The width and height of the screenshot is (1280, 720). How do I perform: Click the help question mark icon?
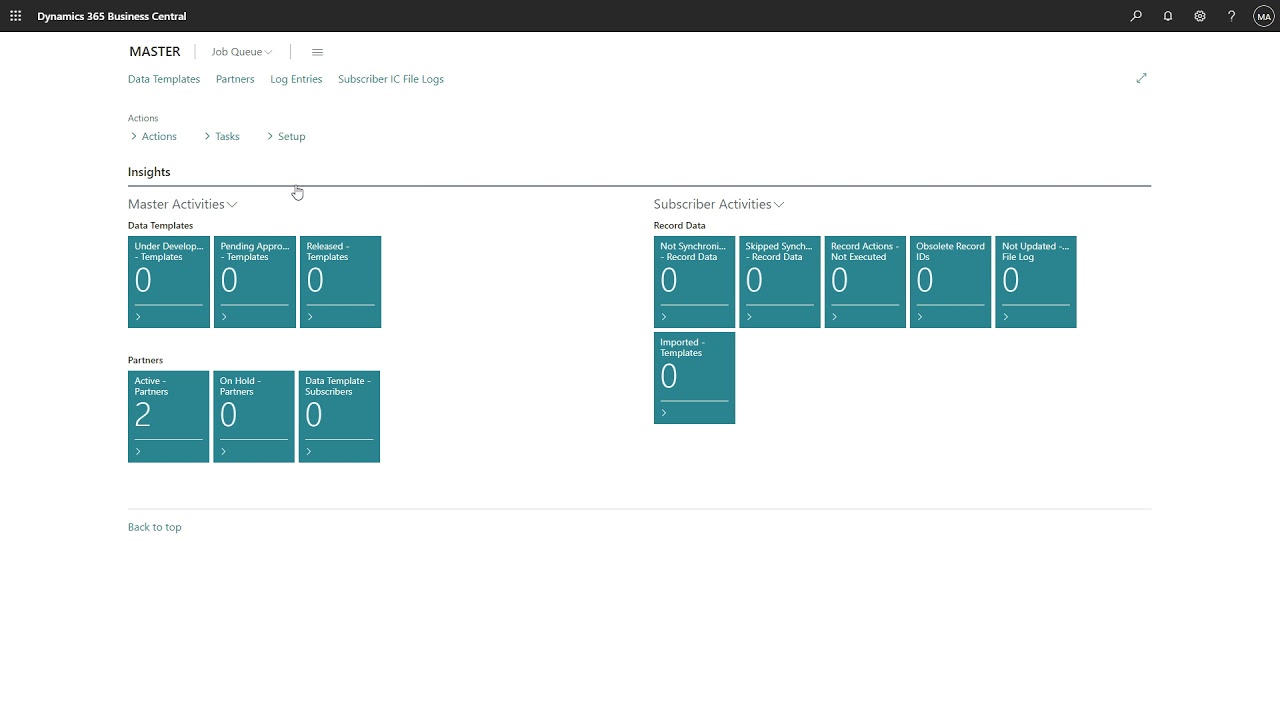(x=1232, y=16)
